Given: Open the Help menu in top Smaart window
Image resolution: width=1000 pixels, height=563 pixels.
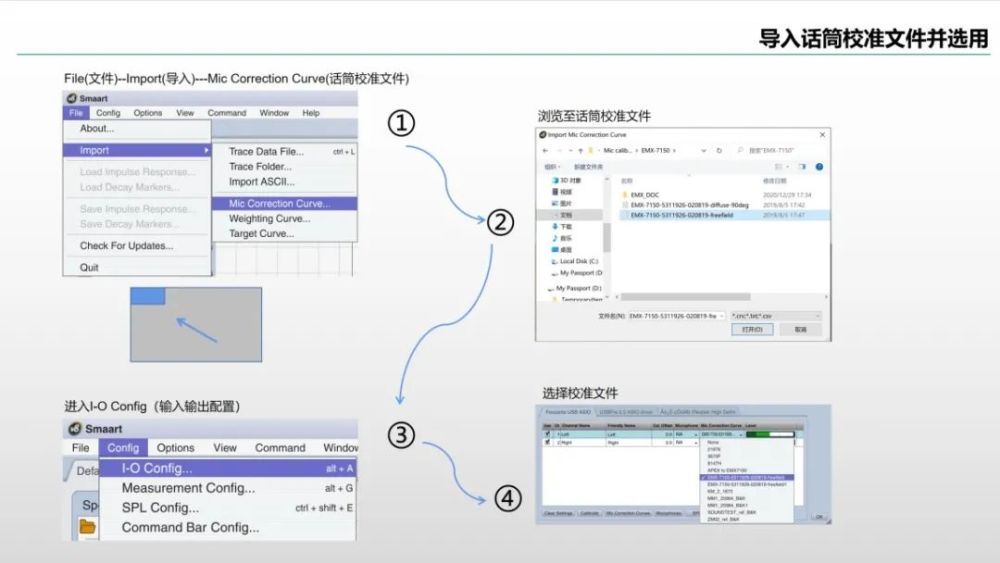Looking at the screenshot, I should (311, 113).
